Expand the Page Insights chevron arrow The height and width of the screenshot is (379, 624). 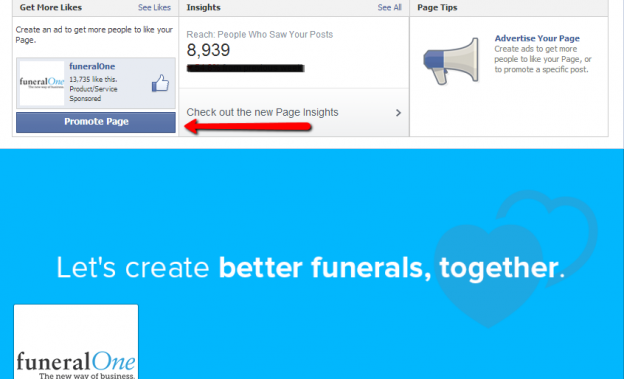[x=398, y=113]
